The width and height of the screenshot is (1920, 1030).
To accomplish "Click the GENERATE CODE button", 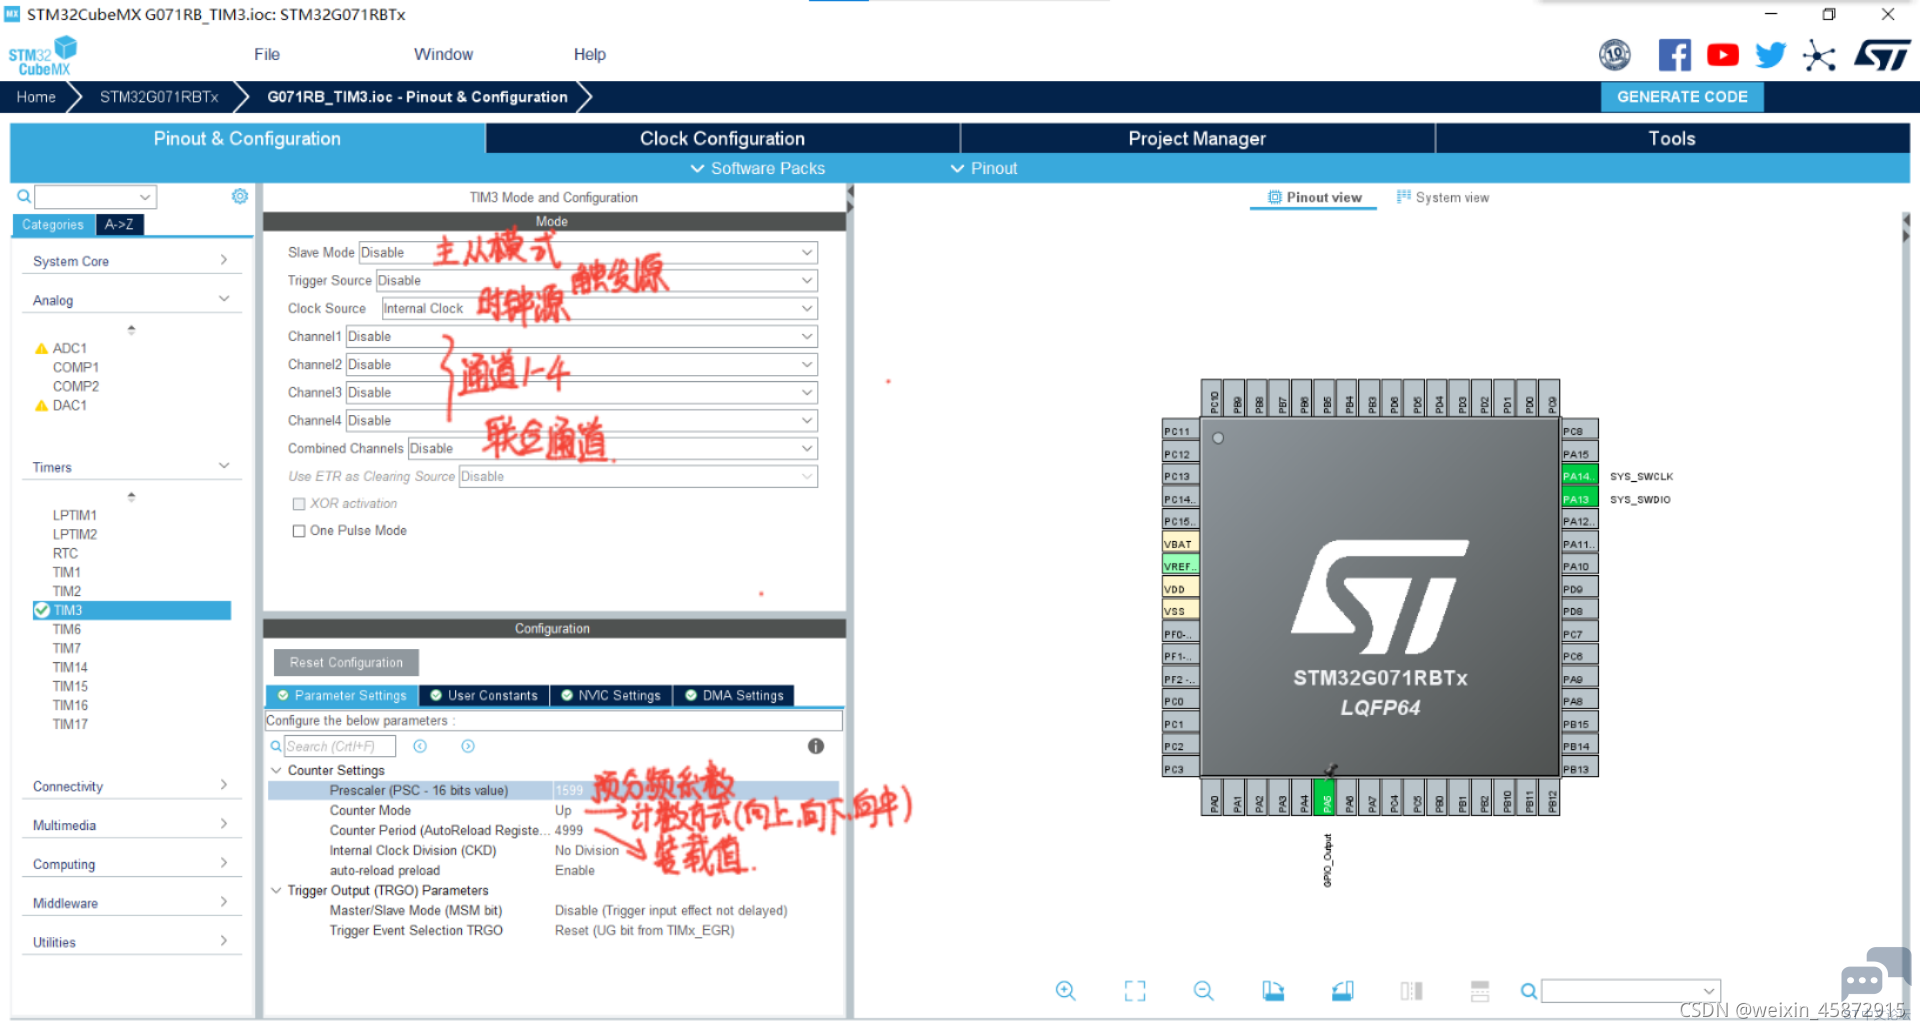I will (1682, 97).
